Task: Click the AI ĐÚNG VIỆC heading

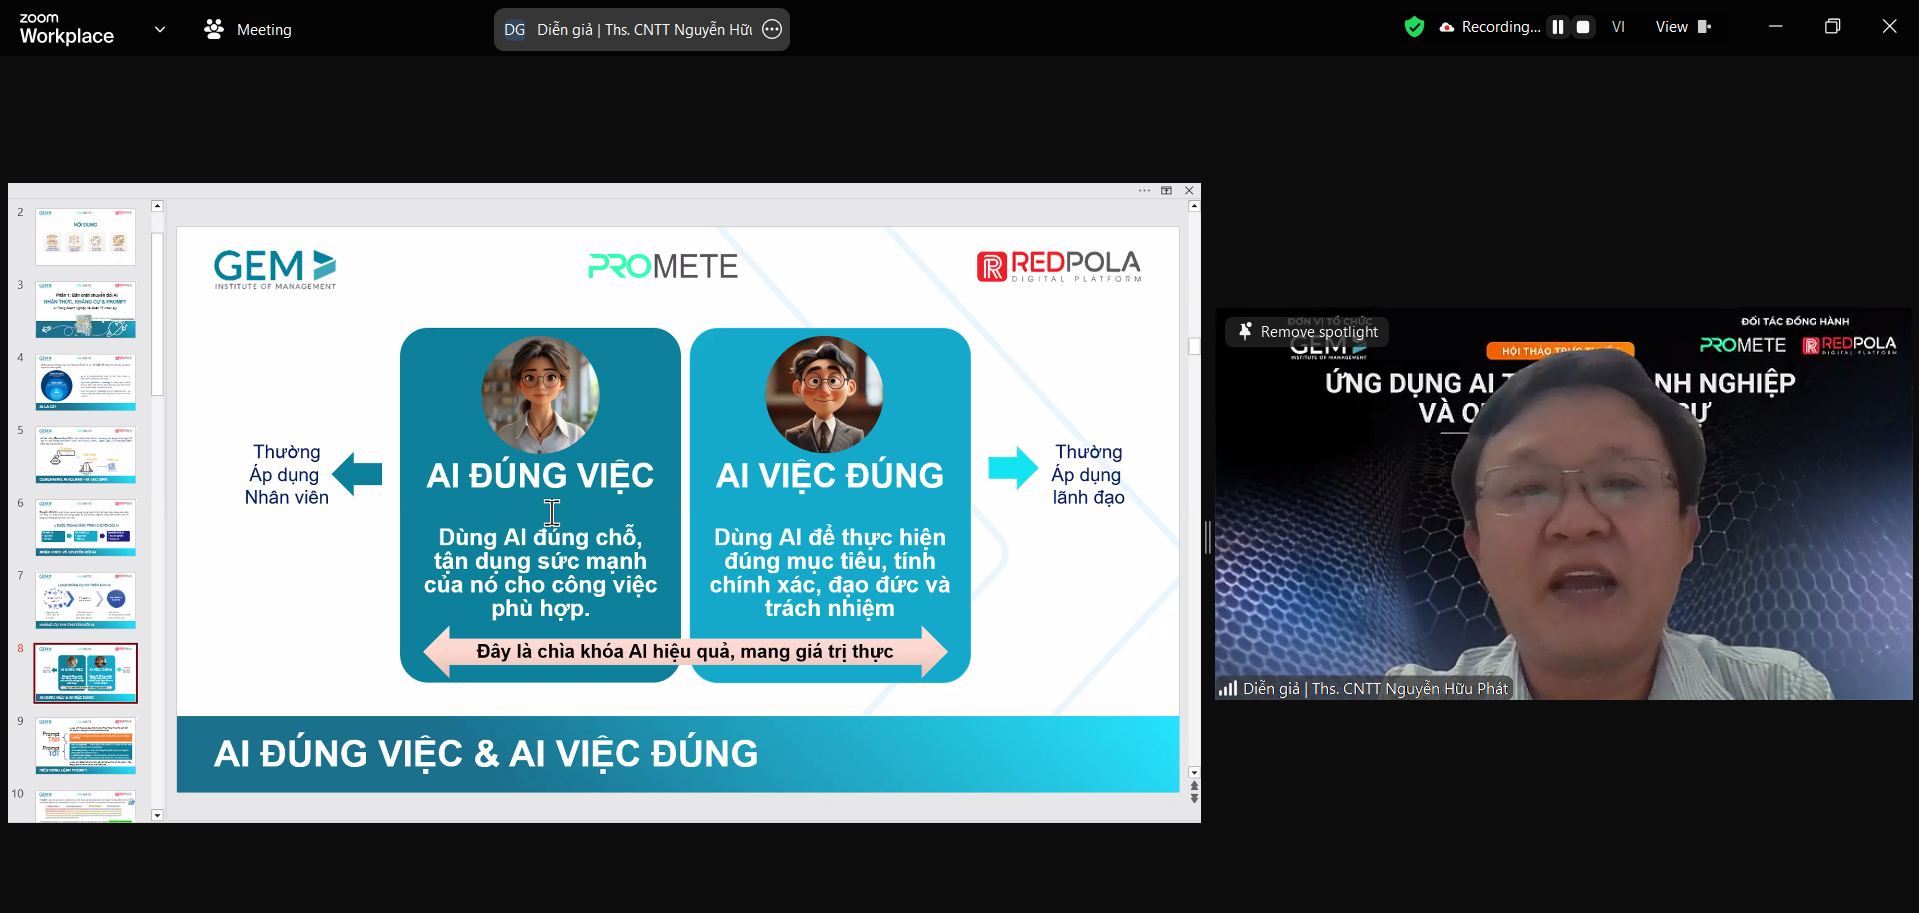Action: tap(540, 475)
